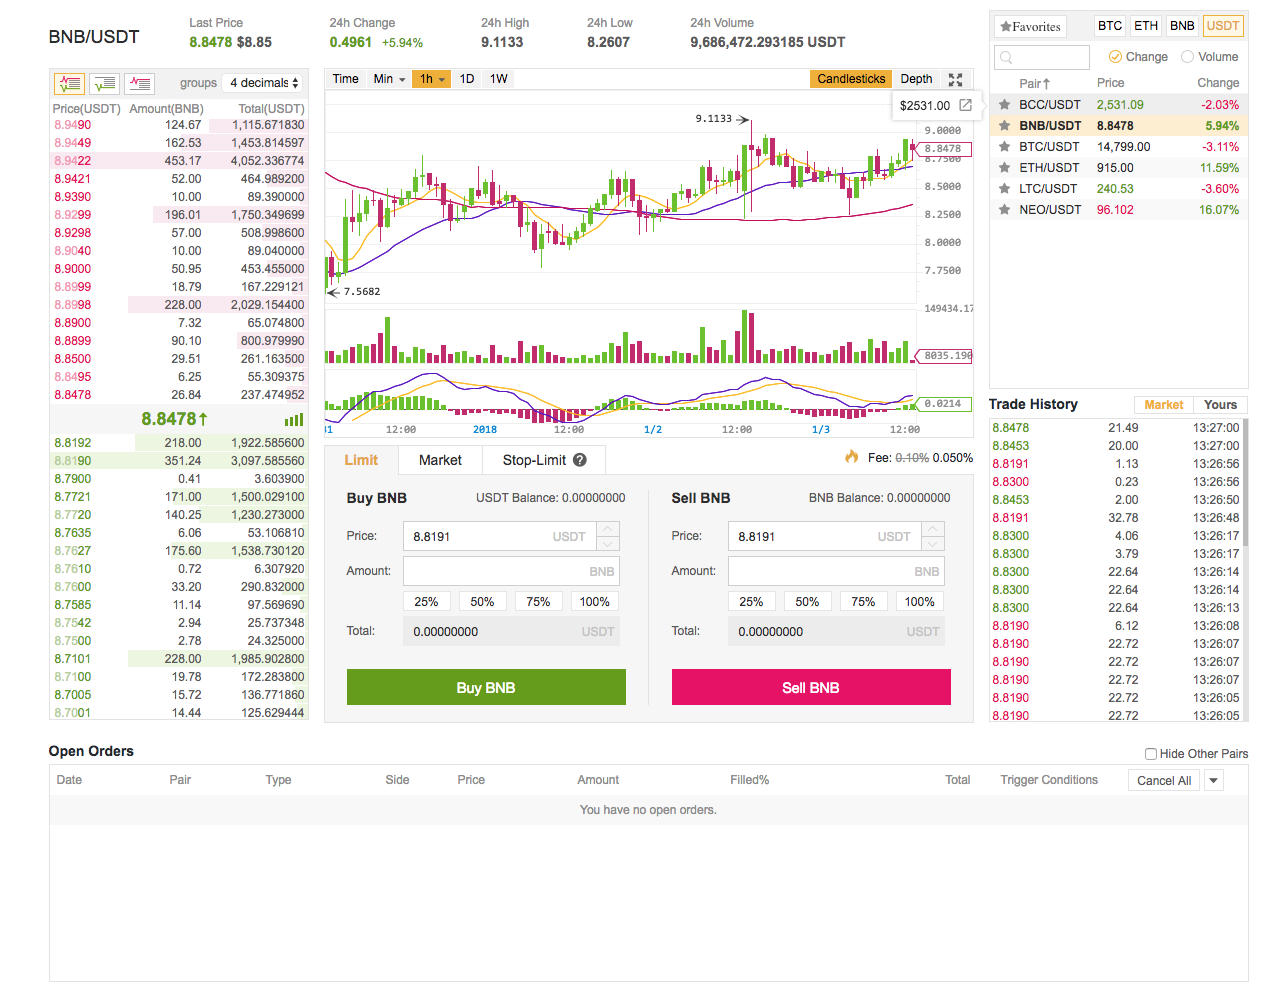Screen dimensions: 1264x996
Task: Set buy amount to 100%
Action: coord(594,602)
